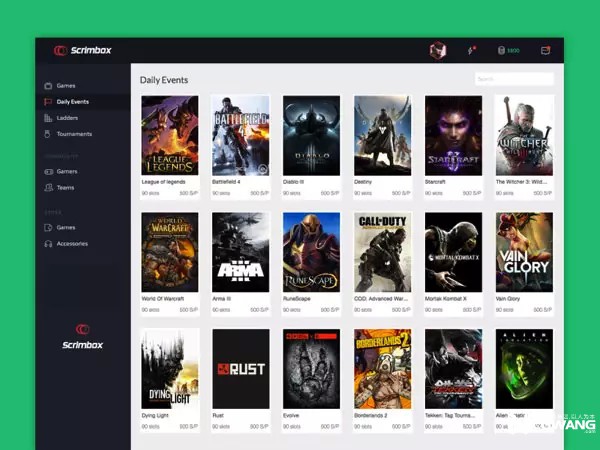Click the Ladders chart icon
This screenshot has height=450, width=600.
click(48, 118)
